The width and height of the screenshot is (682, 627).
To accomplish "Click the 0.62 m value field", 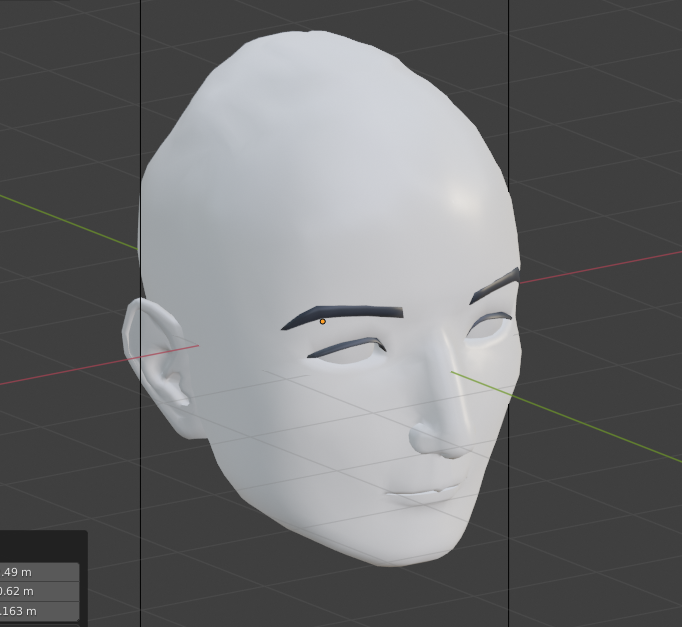I will tap(39, 591).
